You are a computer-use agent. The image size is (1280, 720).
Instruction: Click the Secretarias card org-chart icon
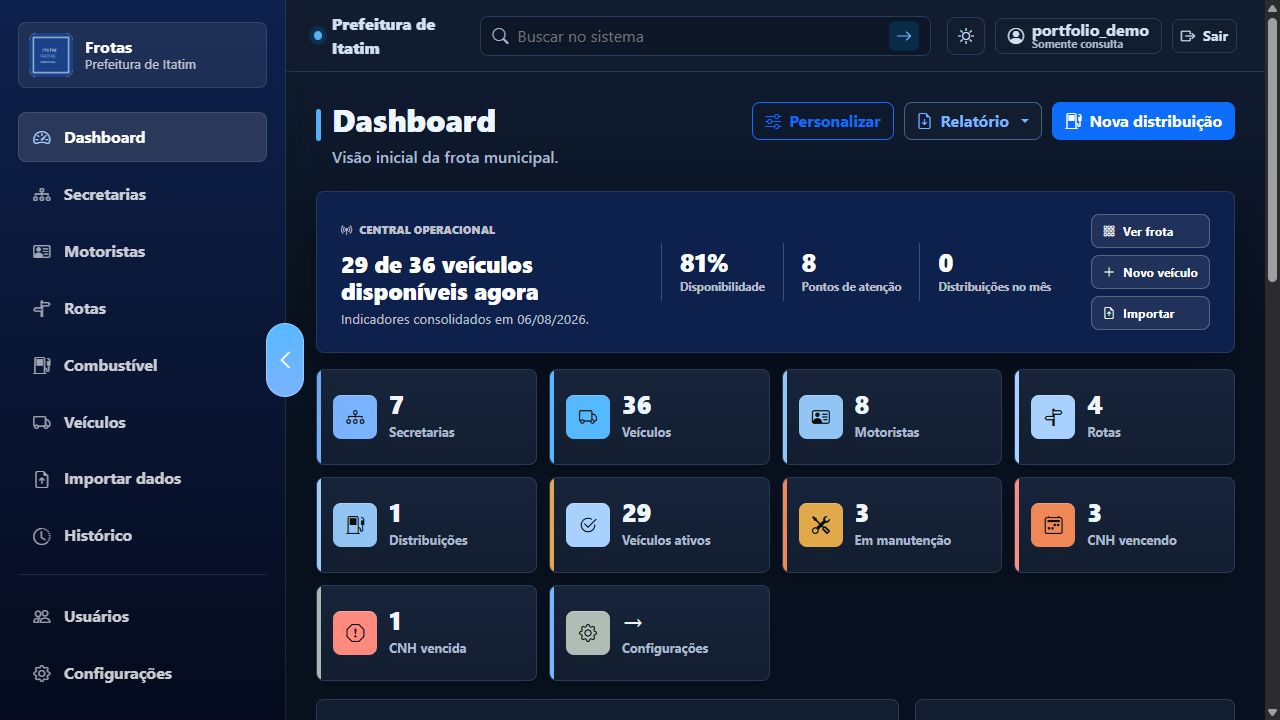pos(355,417)
